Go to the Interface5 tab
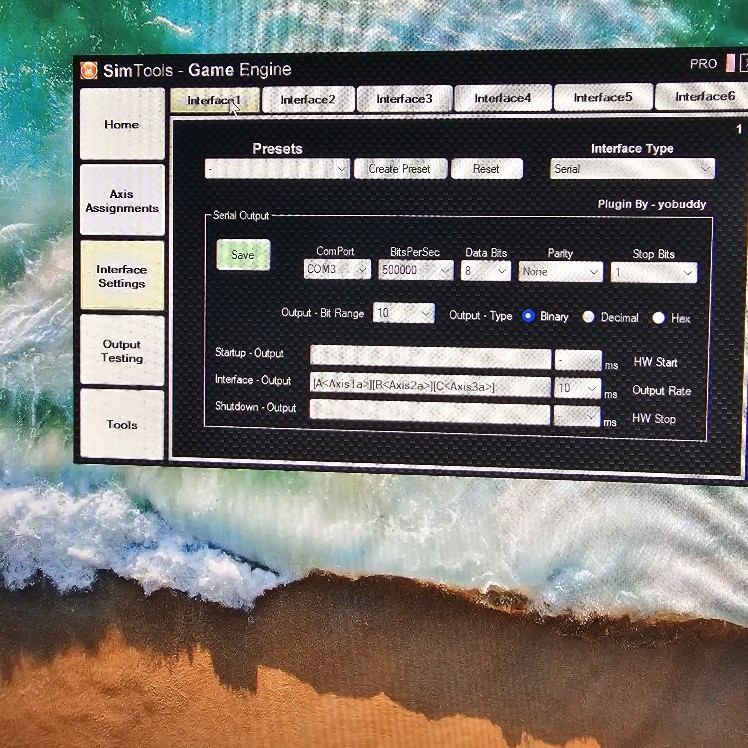 [x=603, y=97]
